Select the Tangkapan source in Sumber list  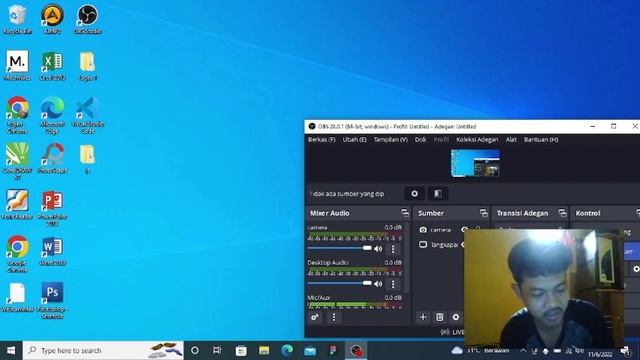(x=440, y=244)
